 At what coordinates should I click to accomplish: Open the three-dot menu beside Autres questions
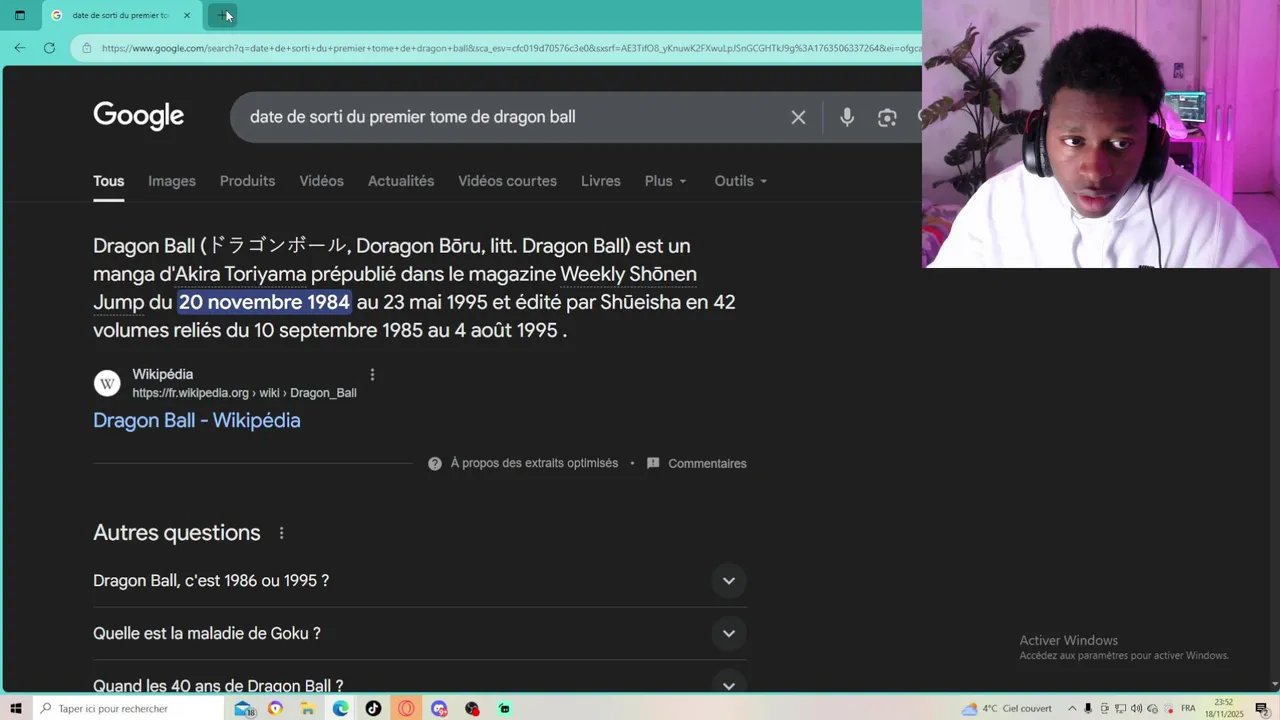(x=281, y=533)
